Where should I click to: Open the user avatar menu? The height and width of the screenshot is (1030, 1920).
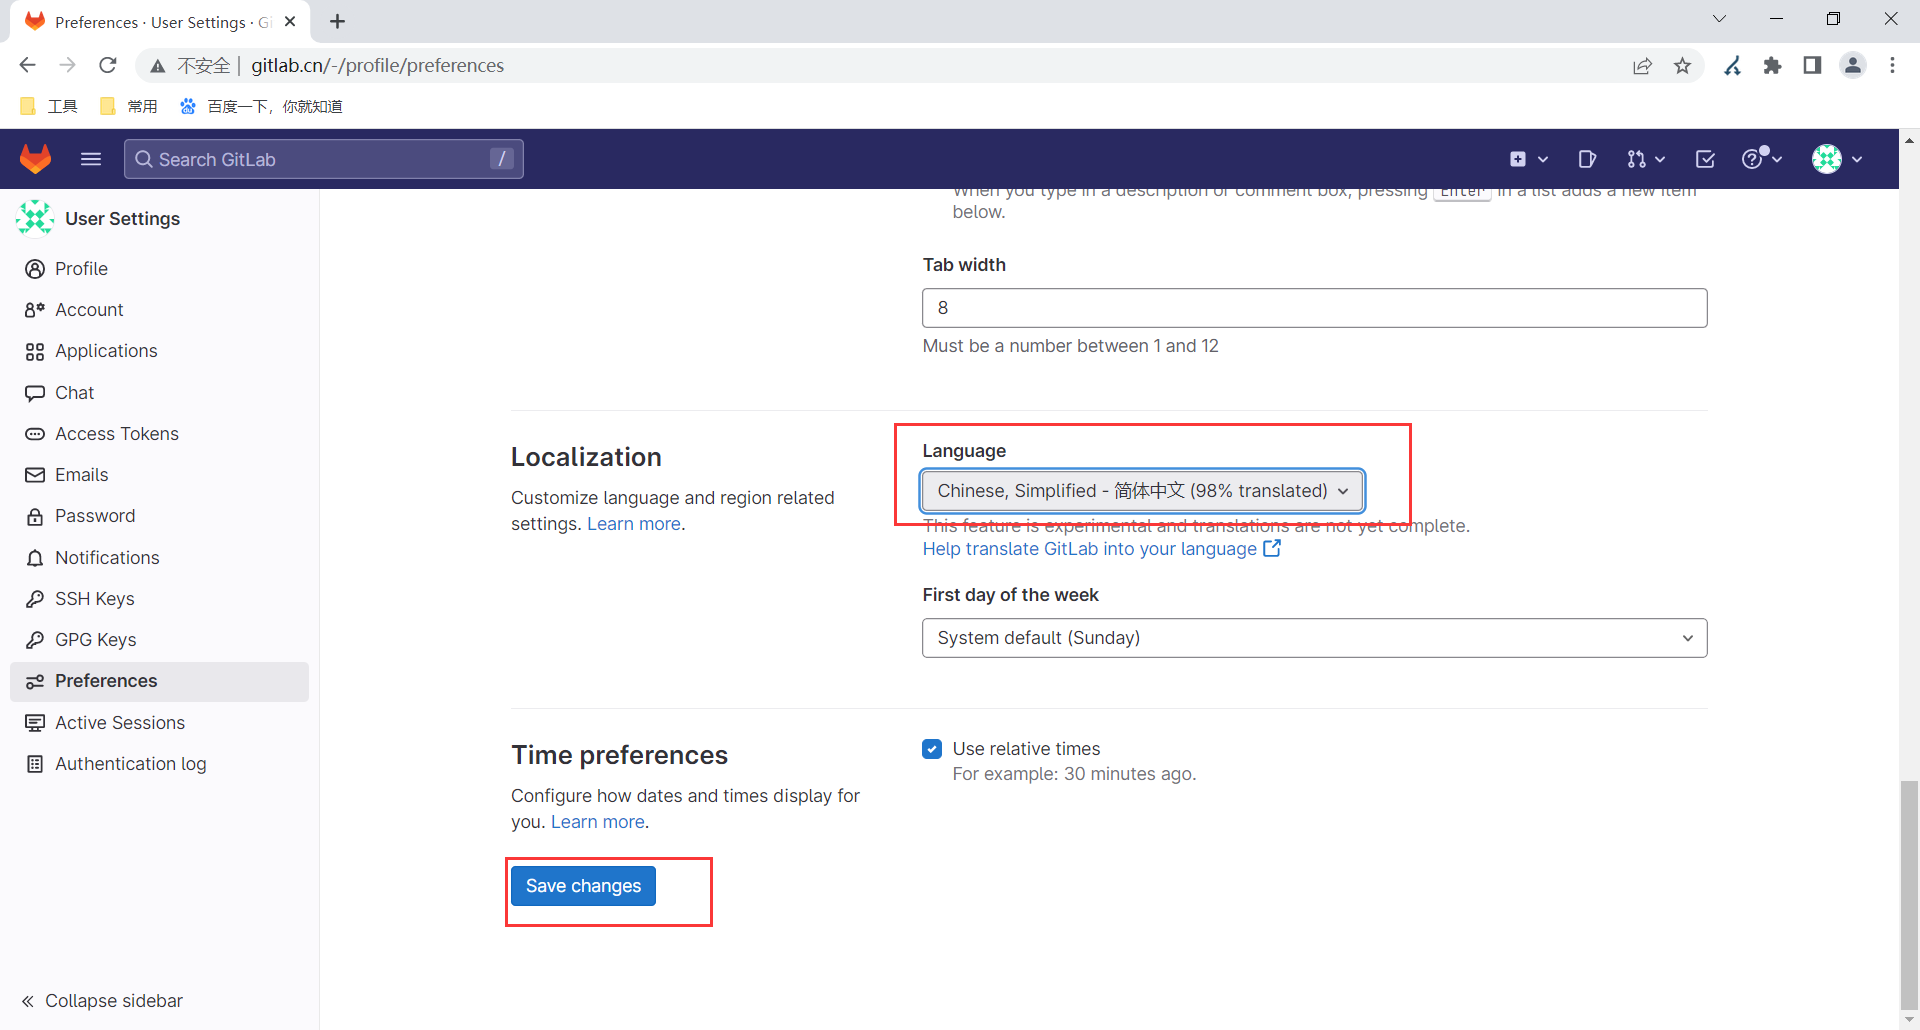(1837, 159)
